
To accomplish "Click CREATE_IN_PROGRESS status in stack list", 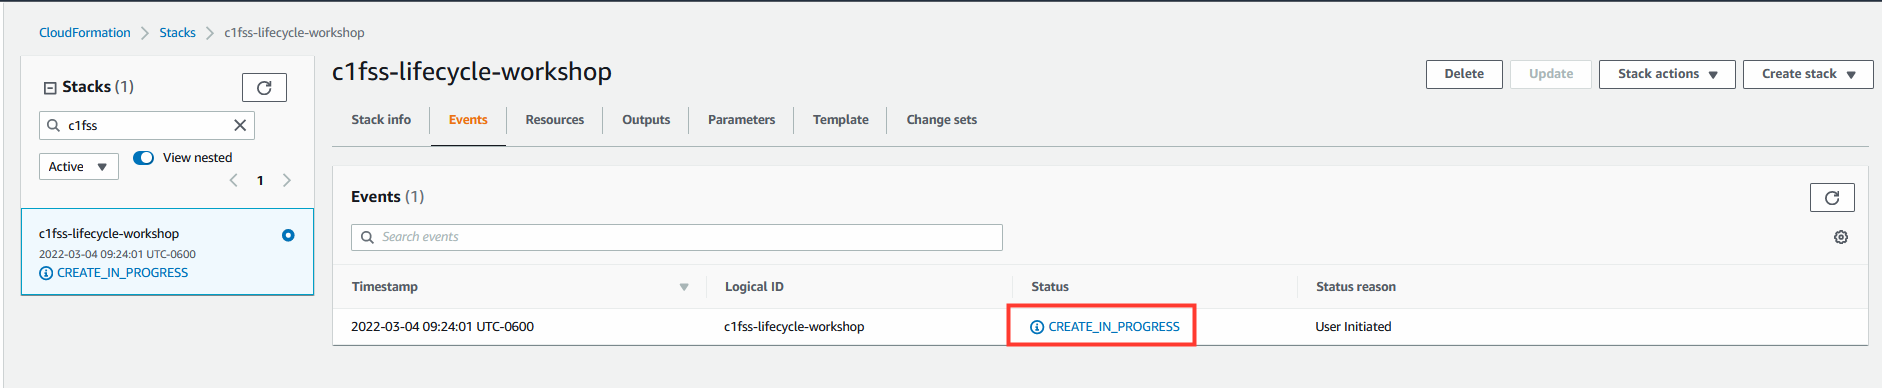I will [122, 273].
